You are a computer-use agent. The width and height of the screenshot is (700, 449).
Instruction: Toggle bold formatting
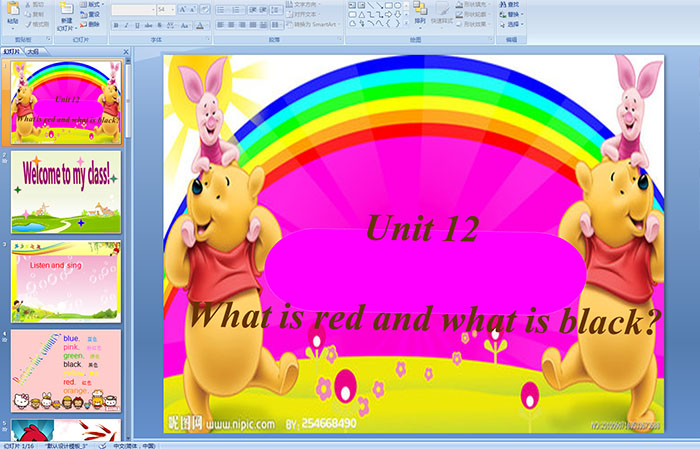(x=116, y=25)
